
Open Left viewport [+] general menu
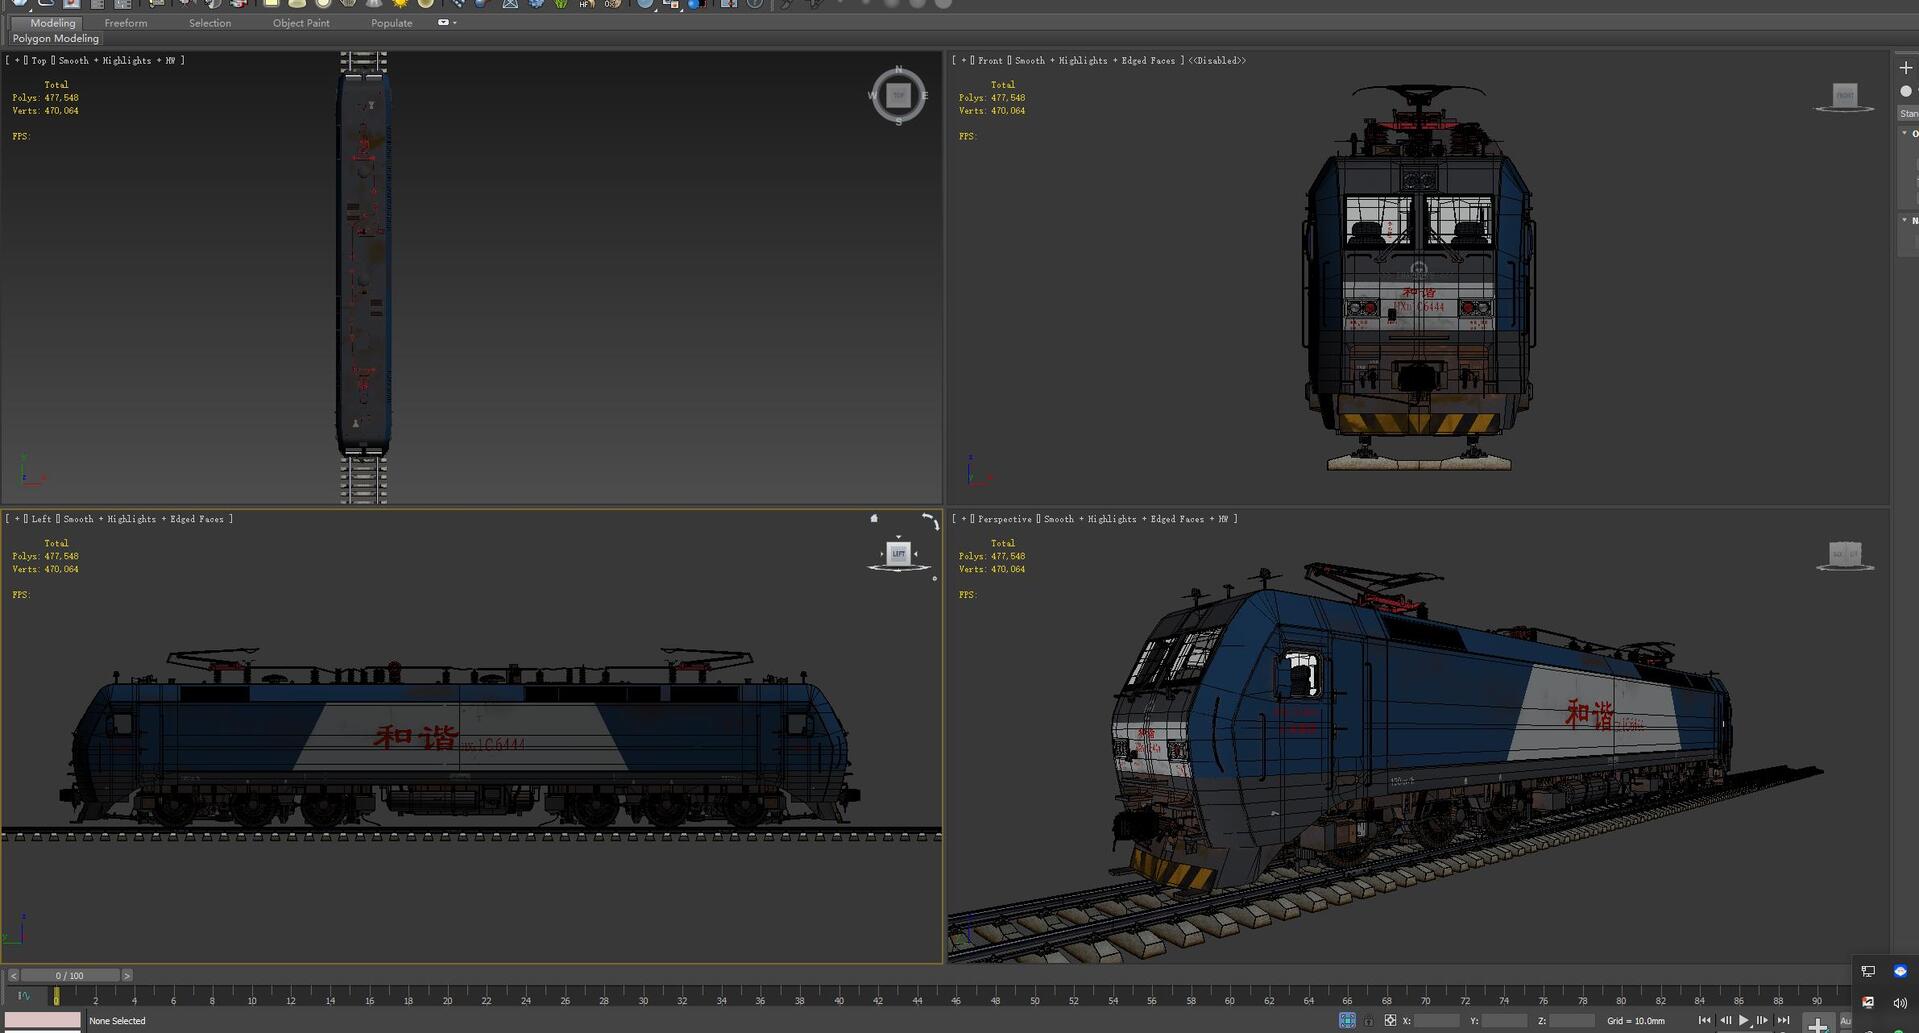click(x=17, y=519)
